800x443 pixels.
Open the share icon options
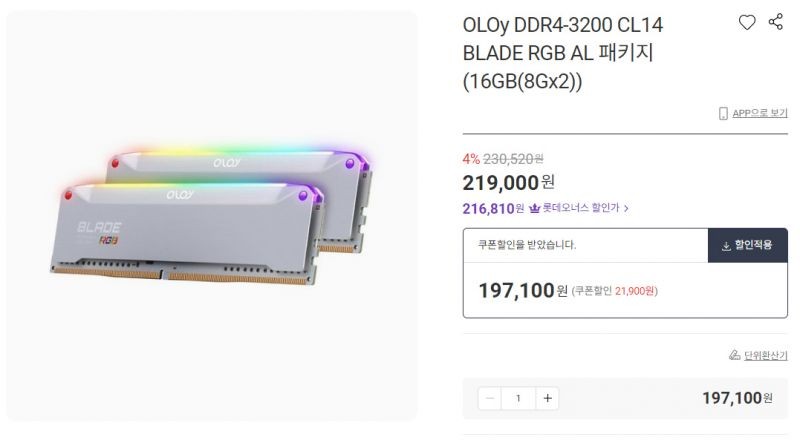point(776,22)
